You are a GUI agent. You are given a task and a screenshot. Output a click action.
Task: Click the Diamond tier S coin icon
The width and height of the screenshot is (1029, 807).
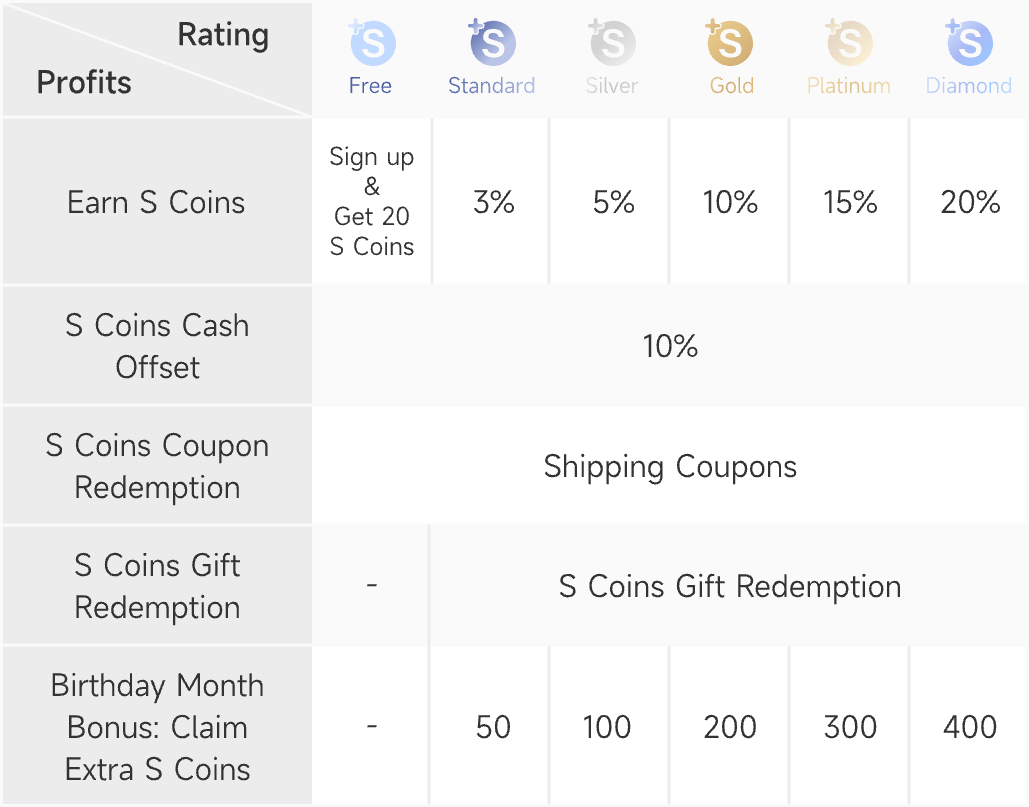coord(969,43)
